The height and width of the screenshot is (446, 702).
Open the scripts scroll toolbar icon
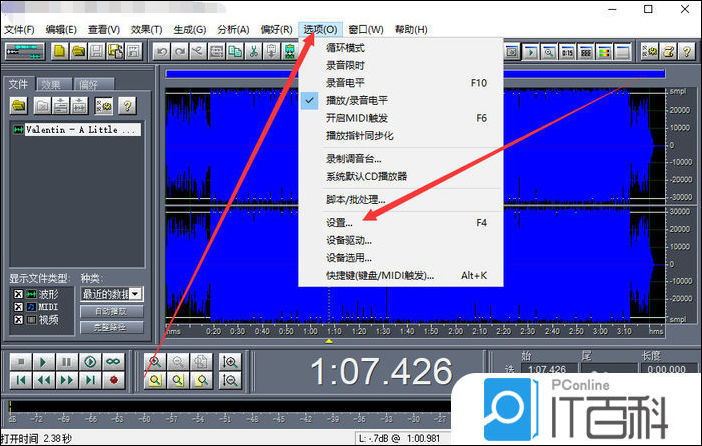668,52
